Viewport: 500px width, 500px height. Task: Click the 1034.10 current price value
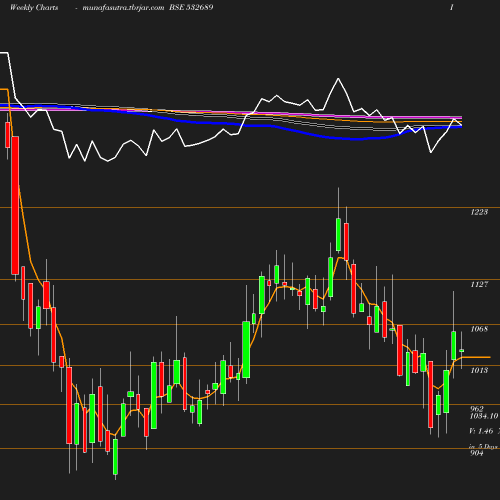[x=484, y=416]
